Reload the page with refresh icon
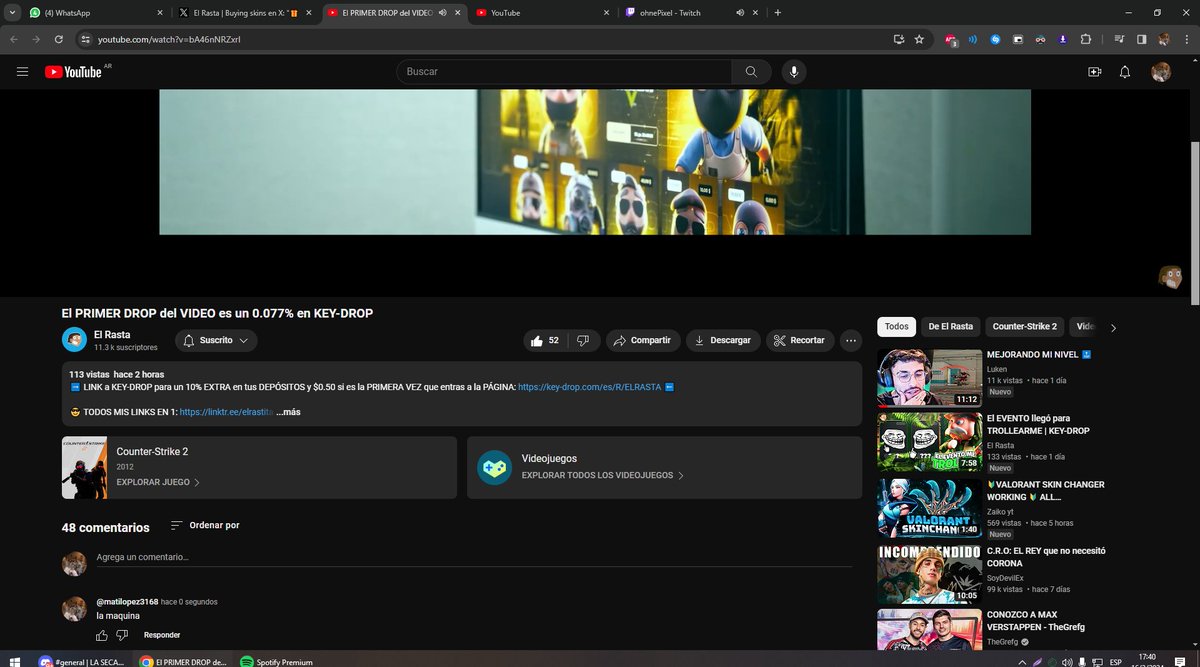The width and height of the screenshot is (1200, 667). click(x=59, y=39)
